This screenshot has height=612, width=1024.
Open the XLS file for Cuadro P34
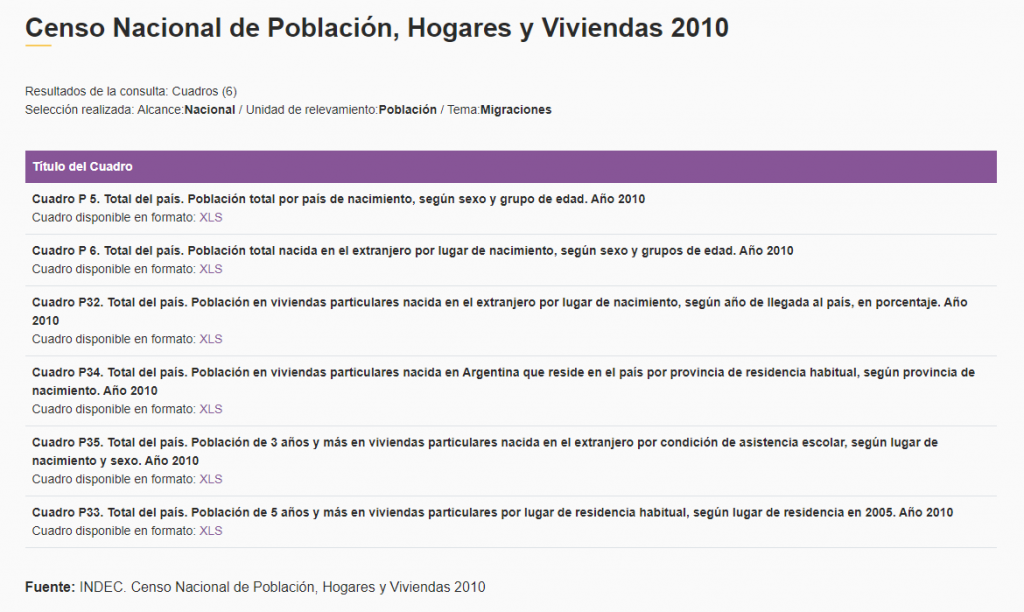(x=210, y=409)
